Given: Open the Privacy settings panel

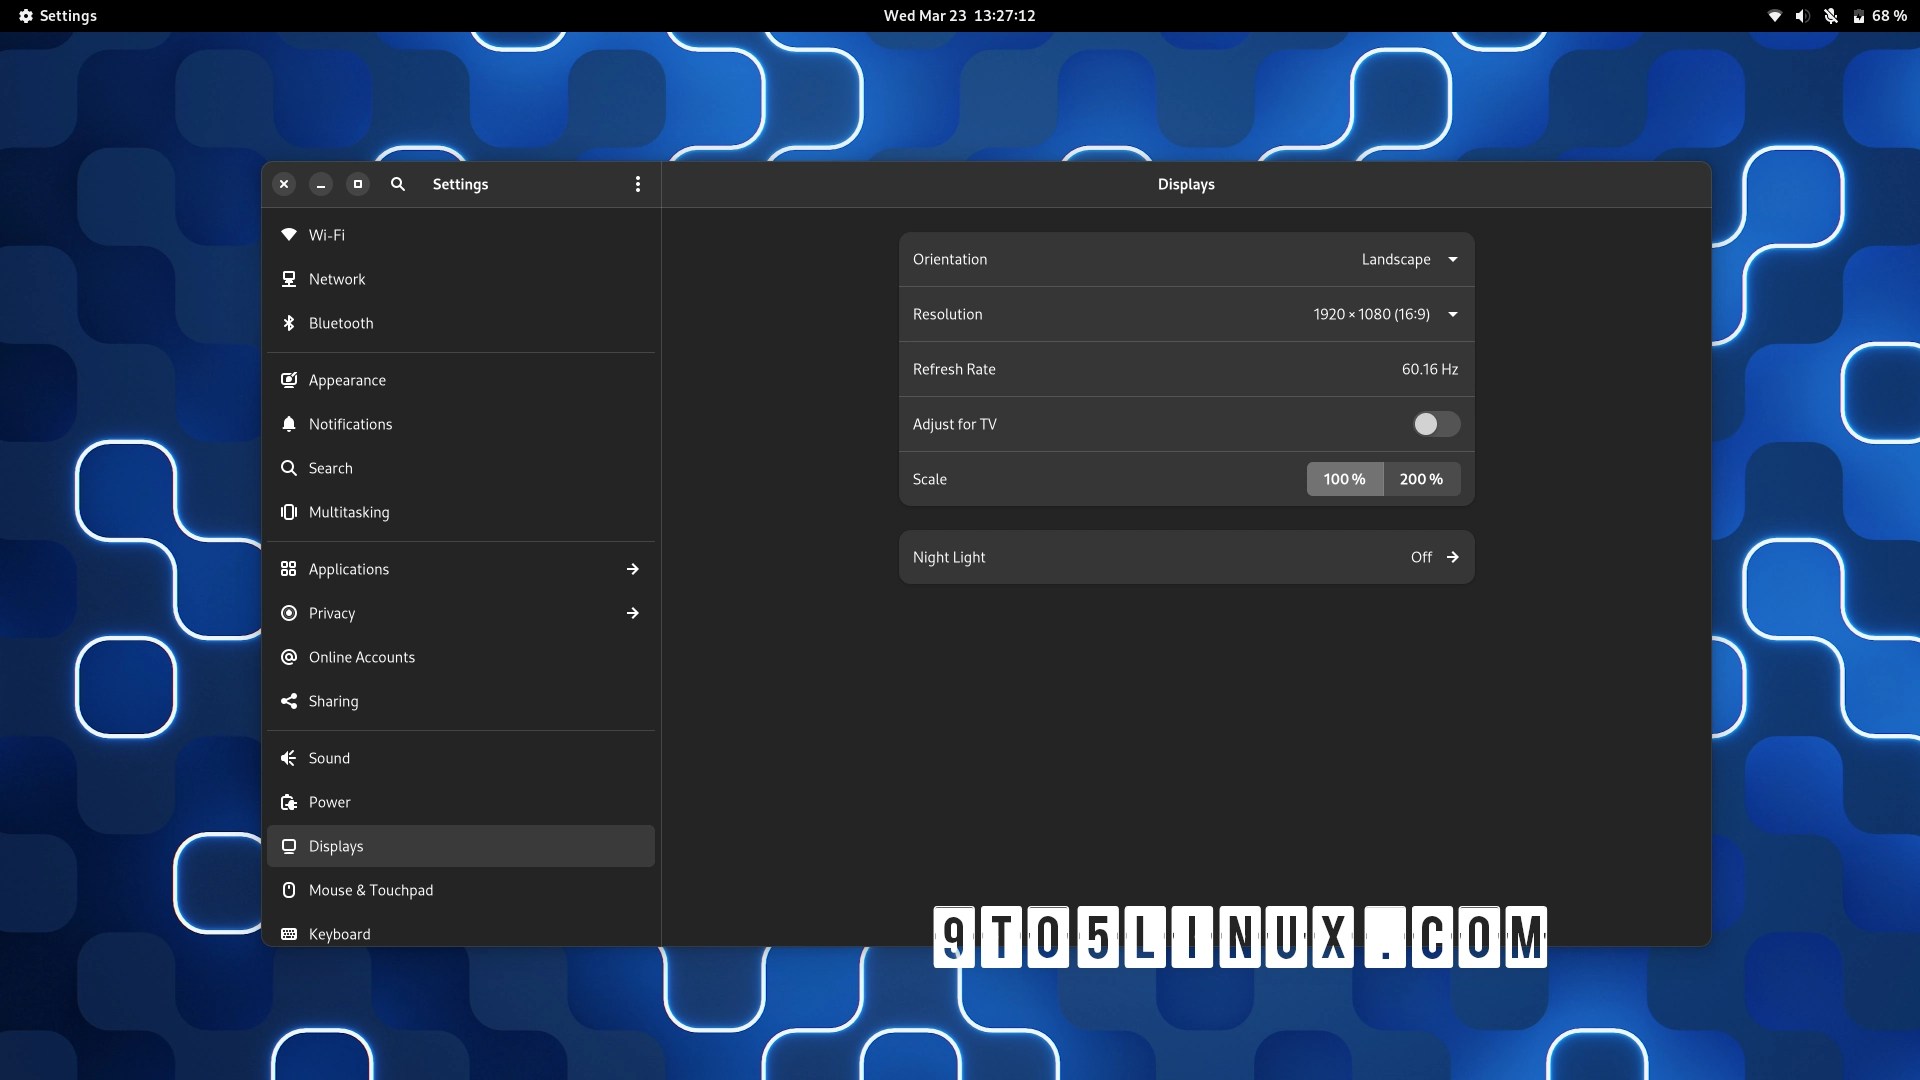Looking at the screenshot, I should pos(332,613).
